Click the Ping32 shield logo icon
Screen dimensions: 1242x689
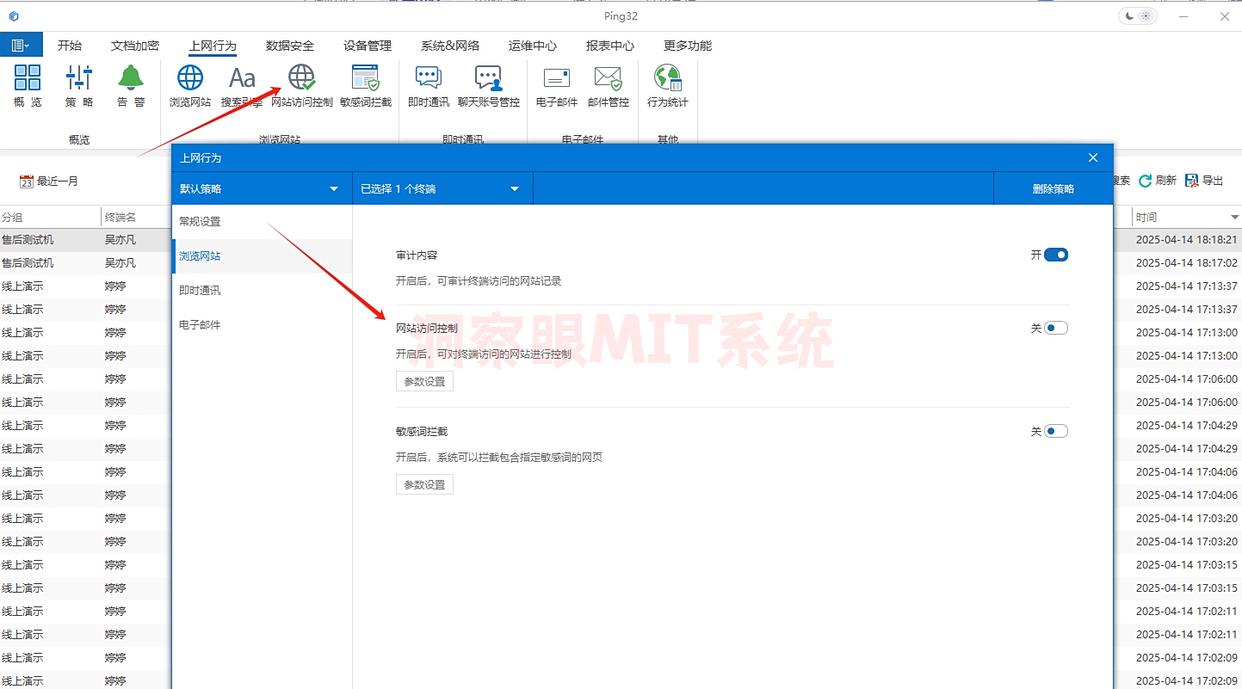(x=13, y=16)
